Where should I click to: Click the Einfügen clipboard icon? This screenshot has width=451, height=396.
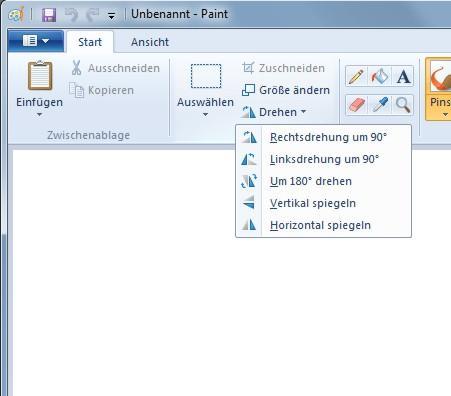40,76
